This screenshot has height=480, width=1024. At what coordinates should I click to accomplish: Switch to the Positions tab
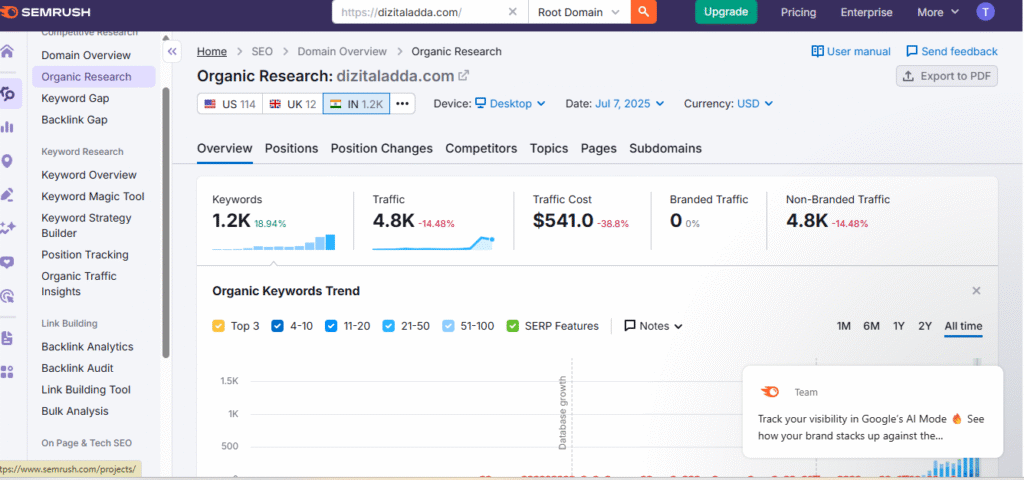[x=291, y=148]
